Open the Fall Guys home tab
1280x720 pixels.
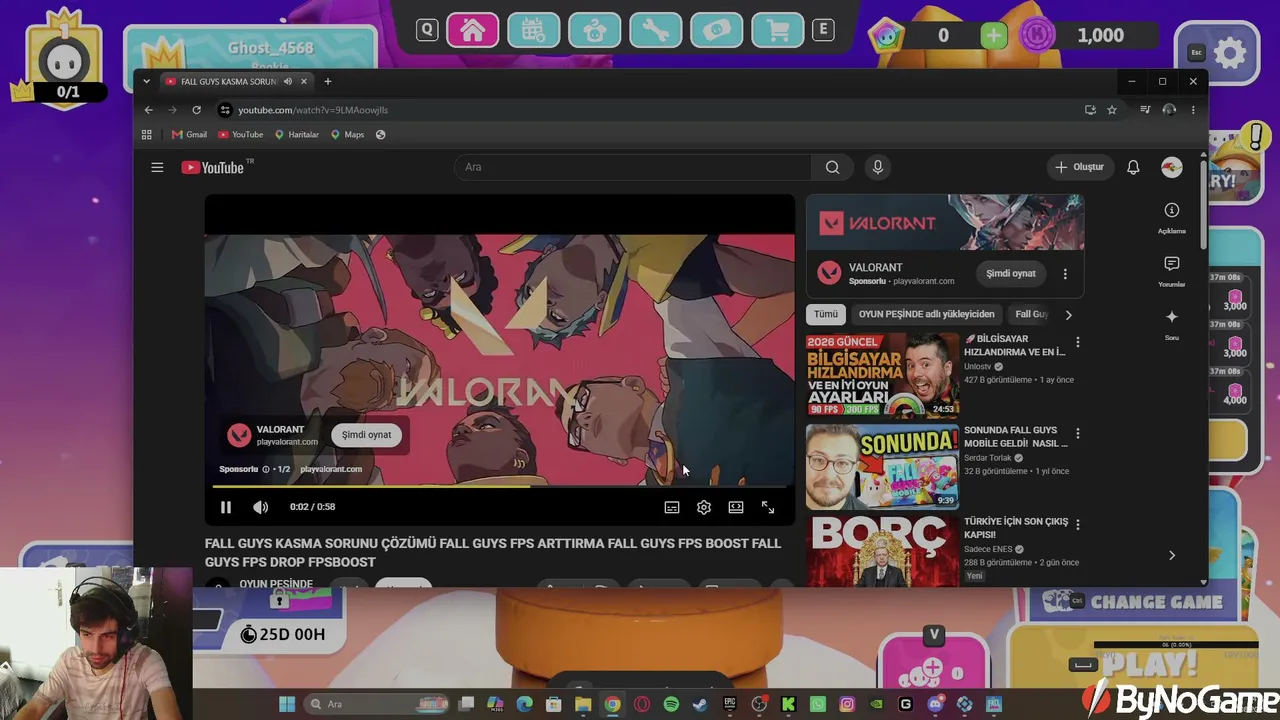point(473,30)
